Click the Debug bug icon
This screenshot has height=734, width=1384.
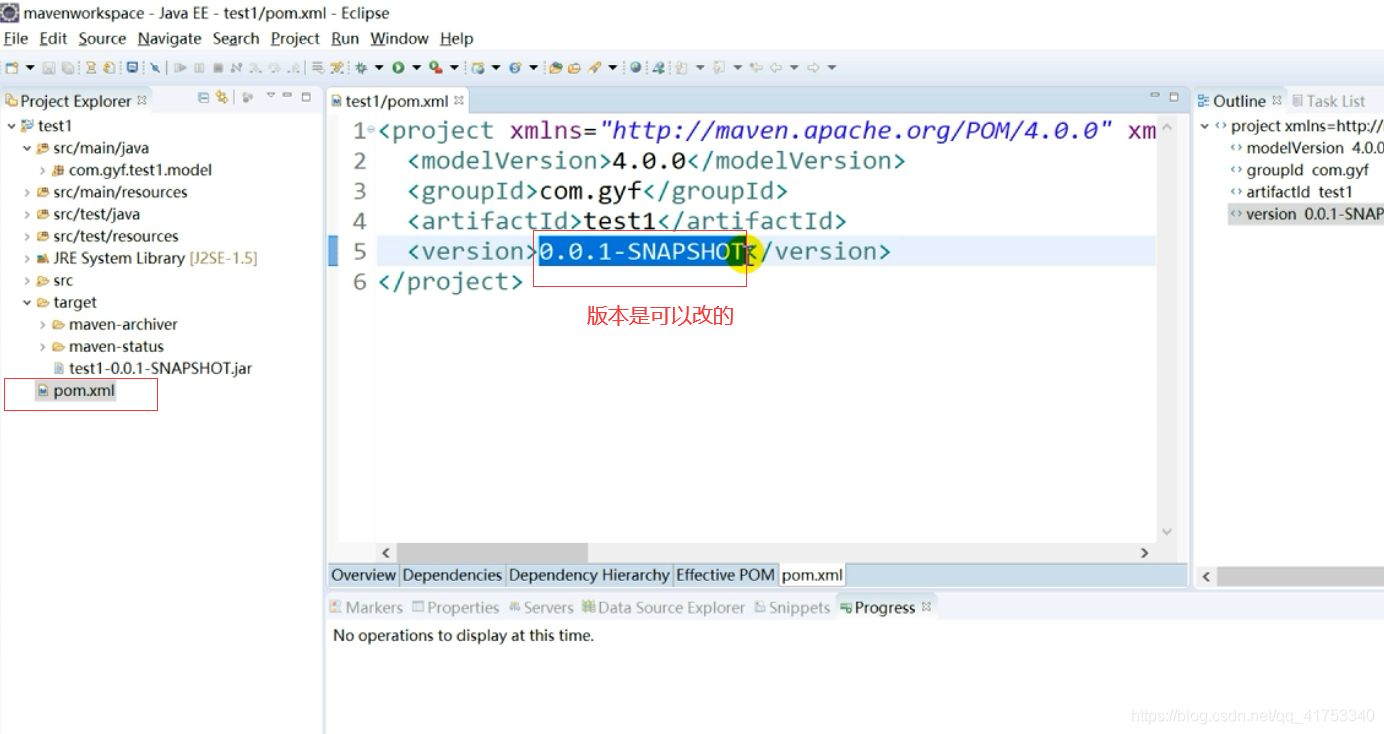click(x=361, y=67)
